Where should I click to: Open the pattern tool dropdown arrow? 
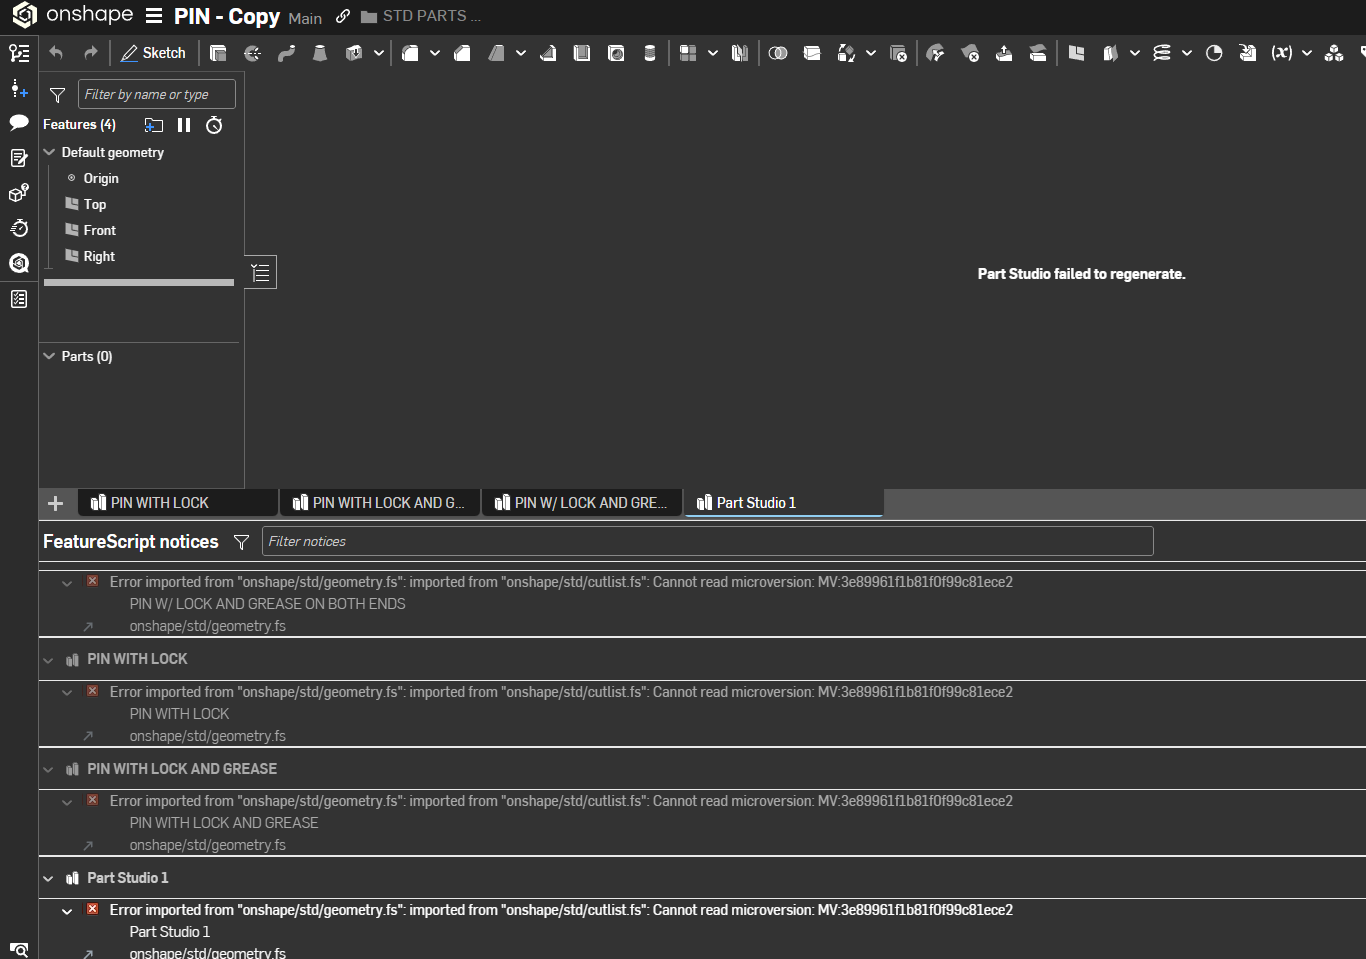713,53
